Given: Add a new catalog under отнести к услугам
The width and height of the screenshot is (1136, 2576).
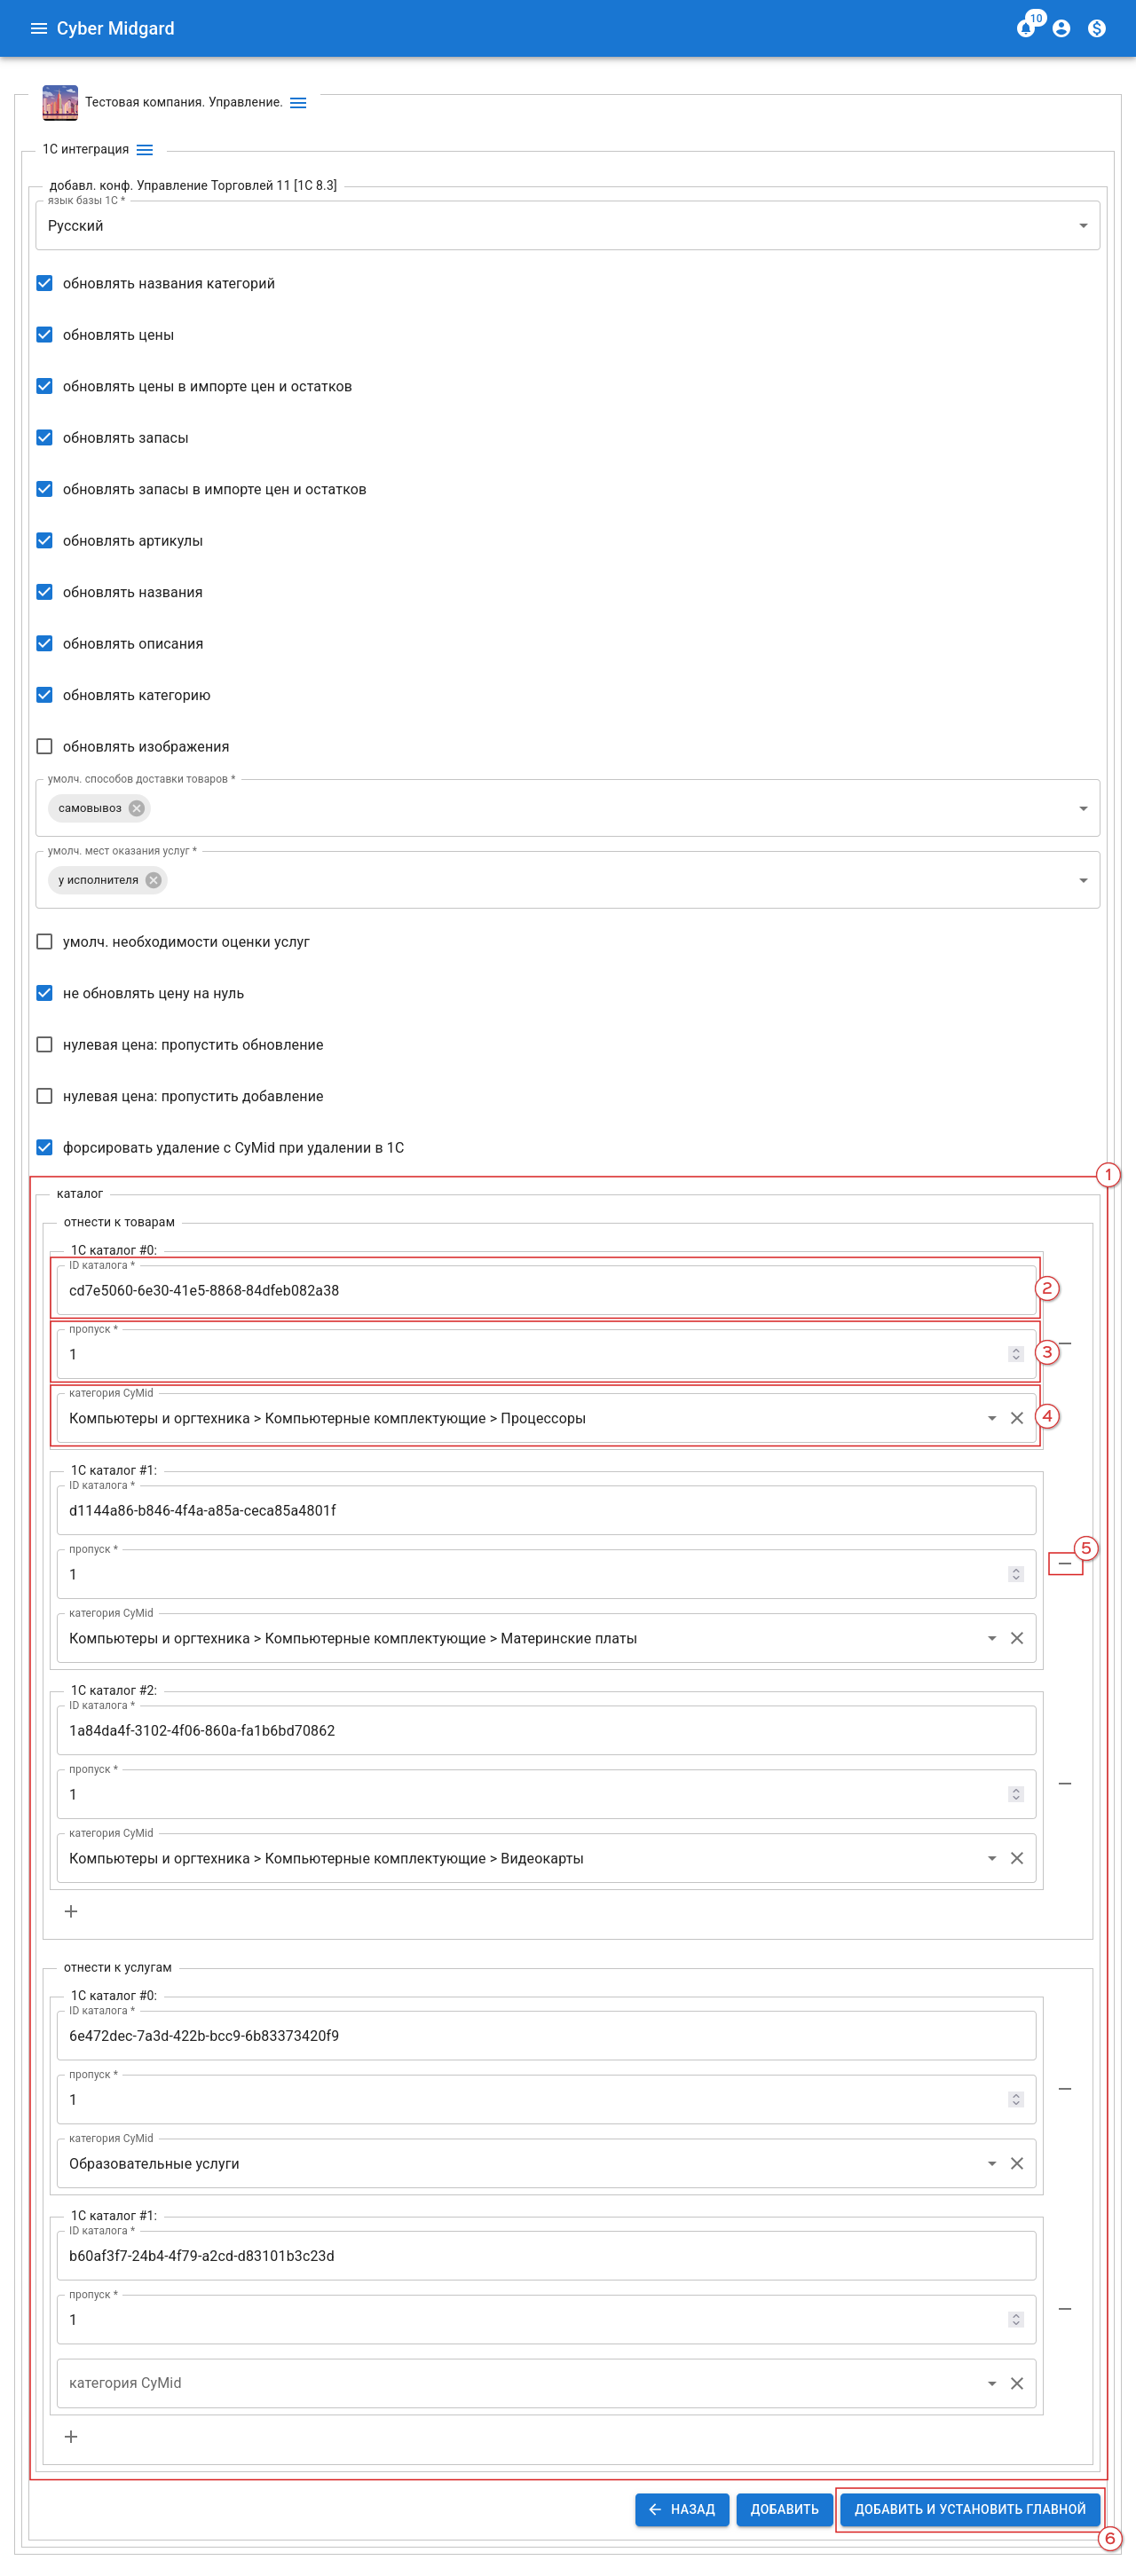Looking at the screenshot, I should tap(71, 2436).
